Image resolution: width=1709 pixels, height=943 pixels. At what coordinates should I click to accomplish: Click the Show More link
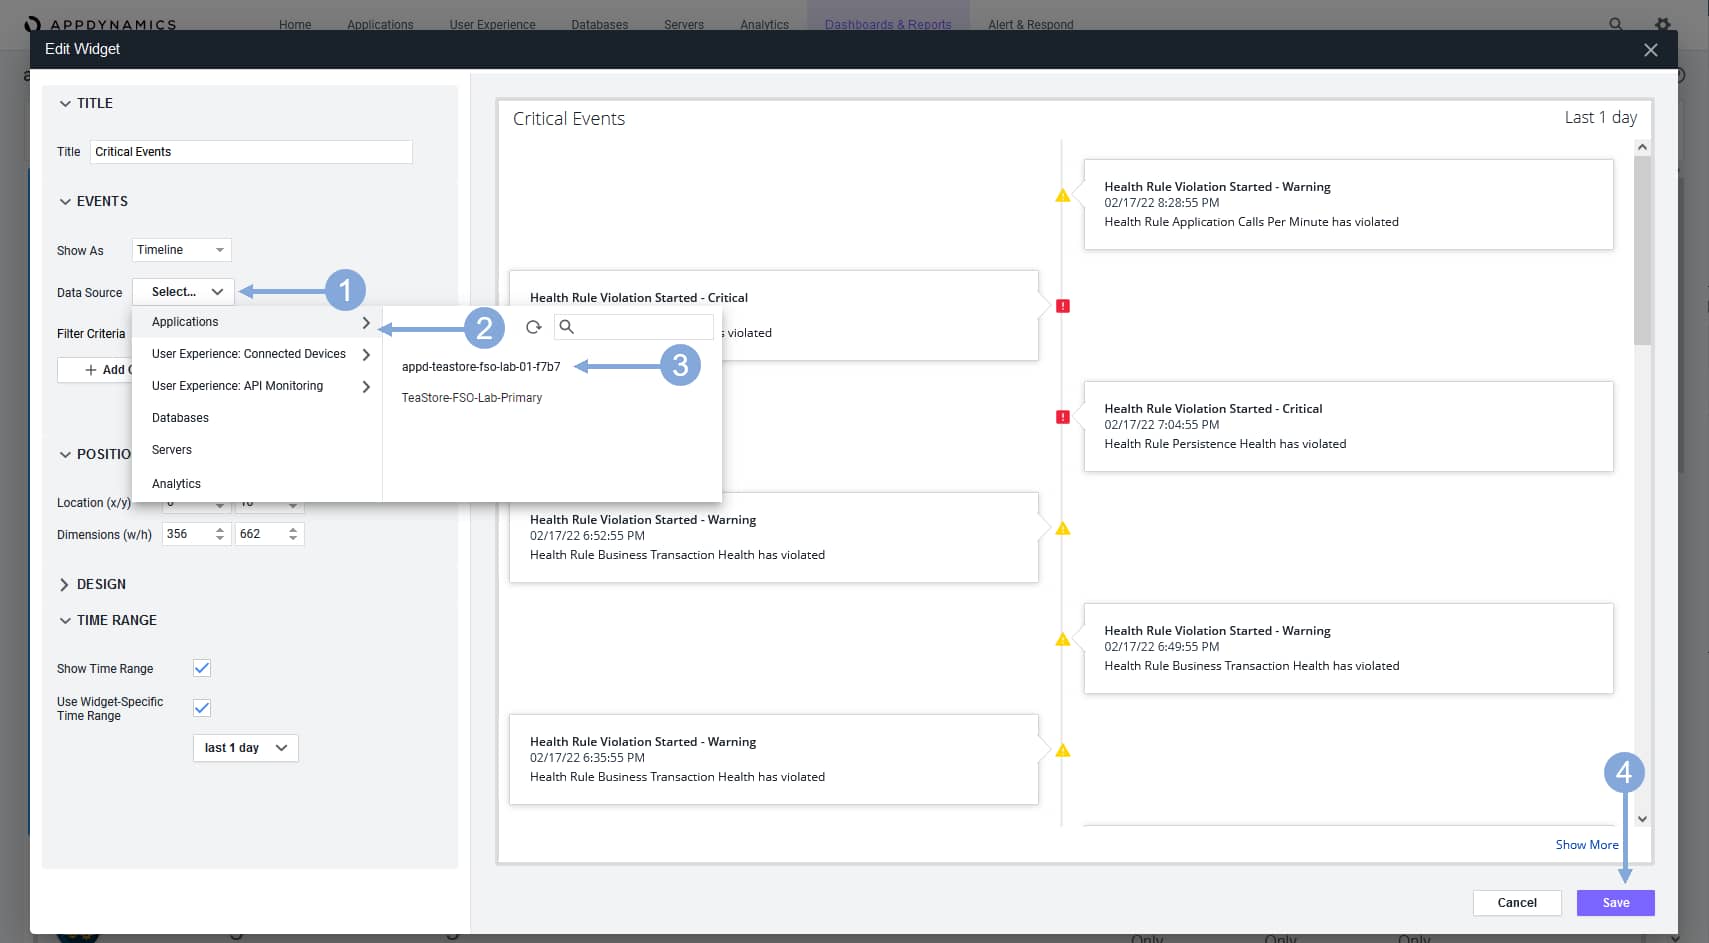coord(1587,845)
